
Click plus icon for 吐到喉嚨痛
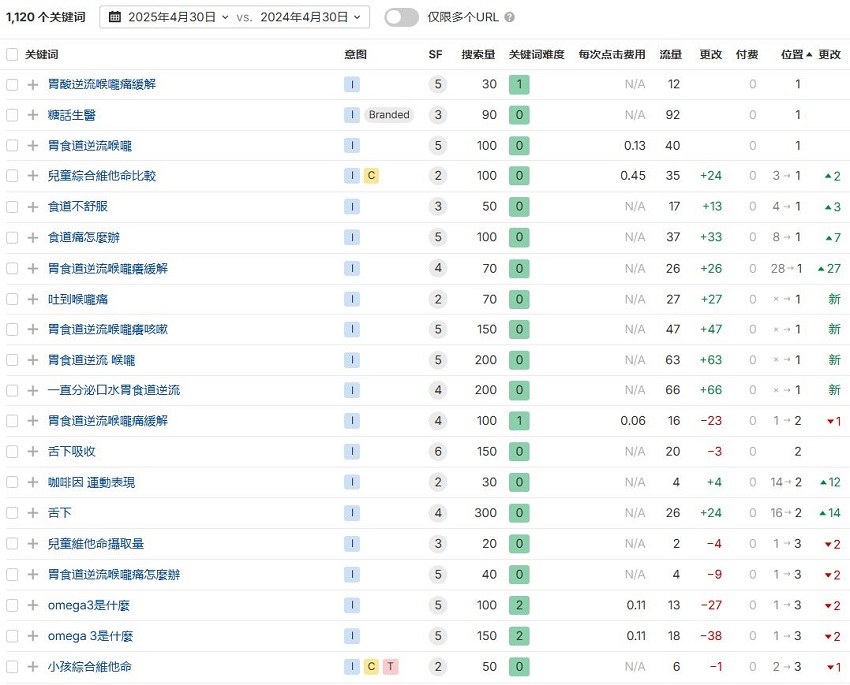tap(33, 299)
